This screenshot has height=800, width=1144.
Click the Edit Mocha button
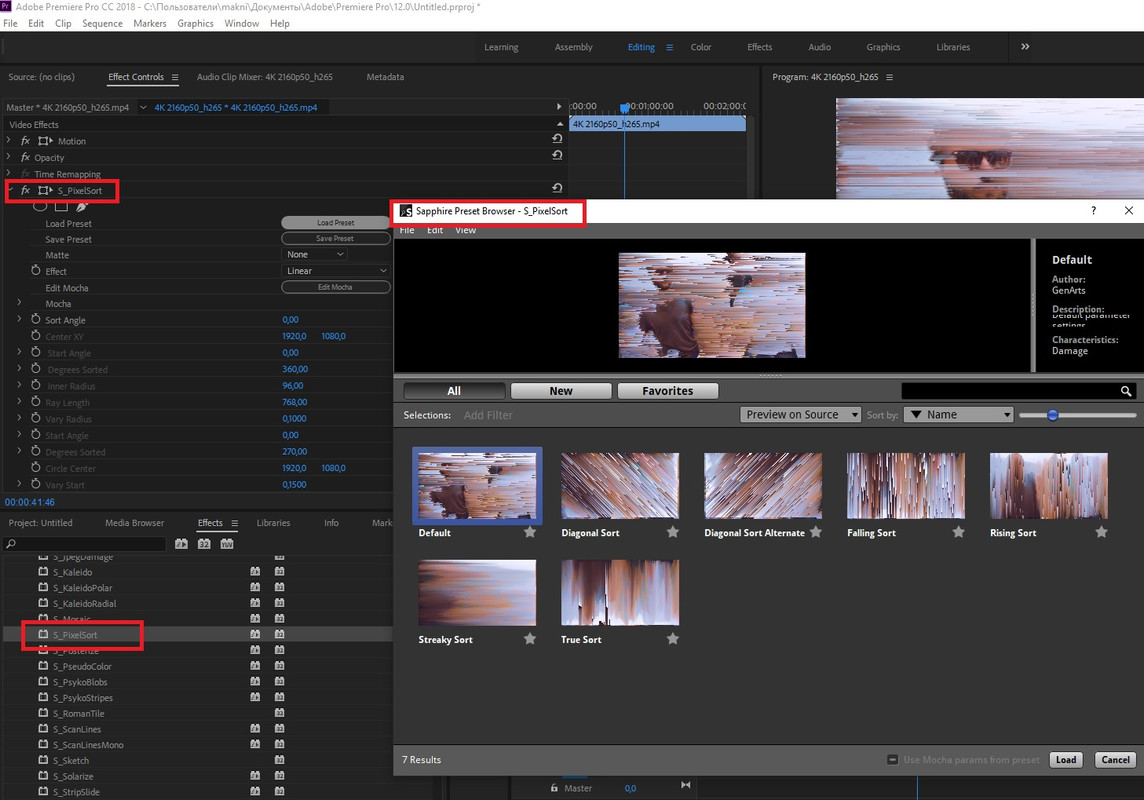tap(336, 287)
